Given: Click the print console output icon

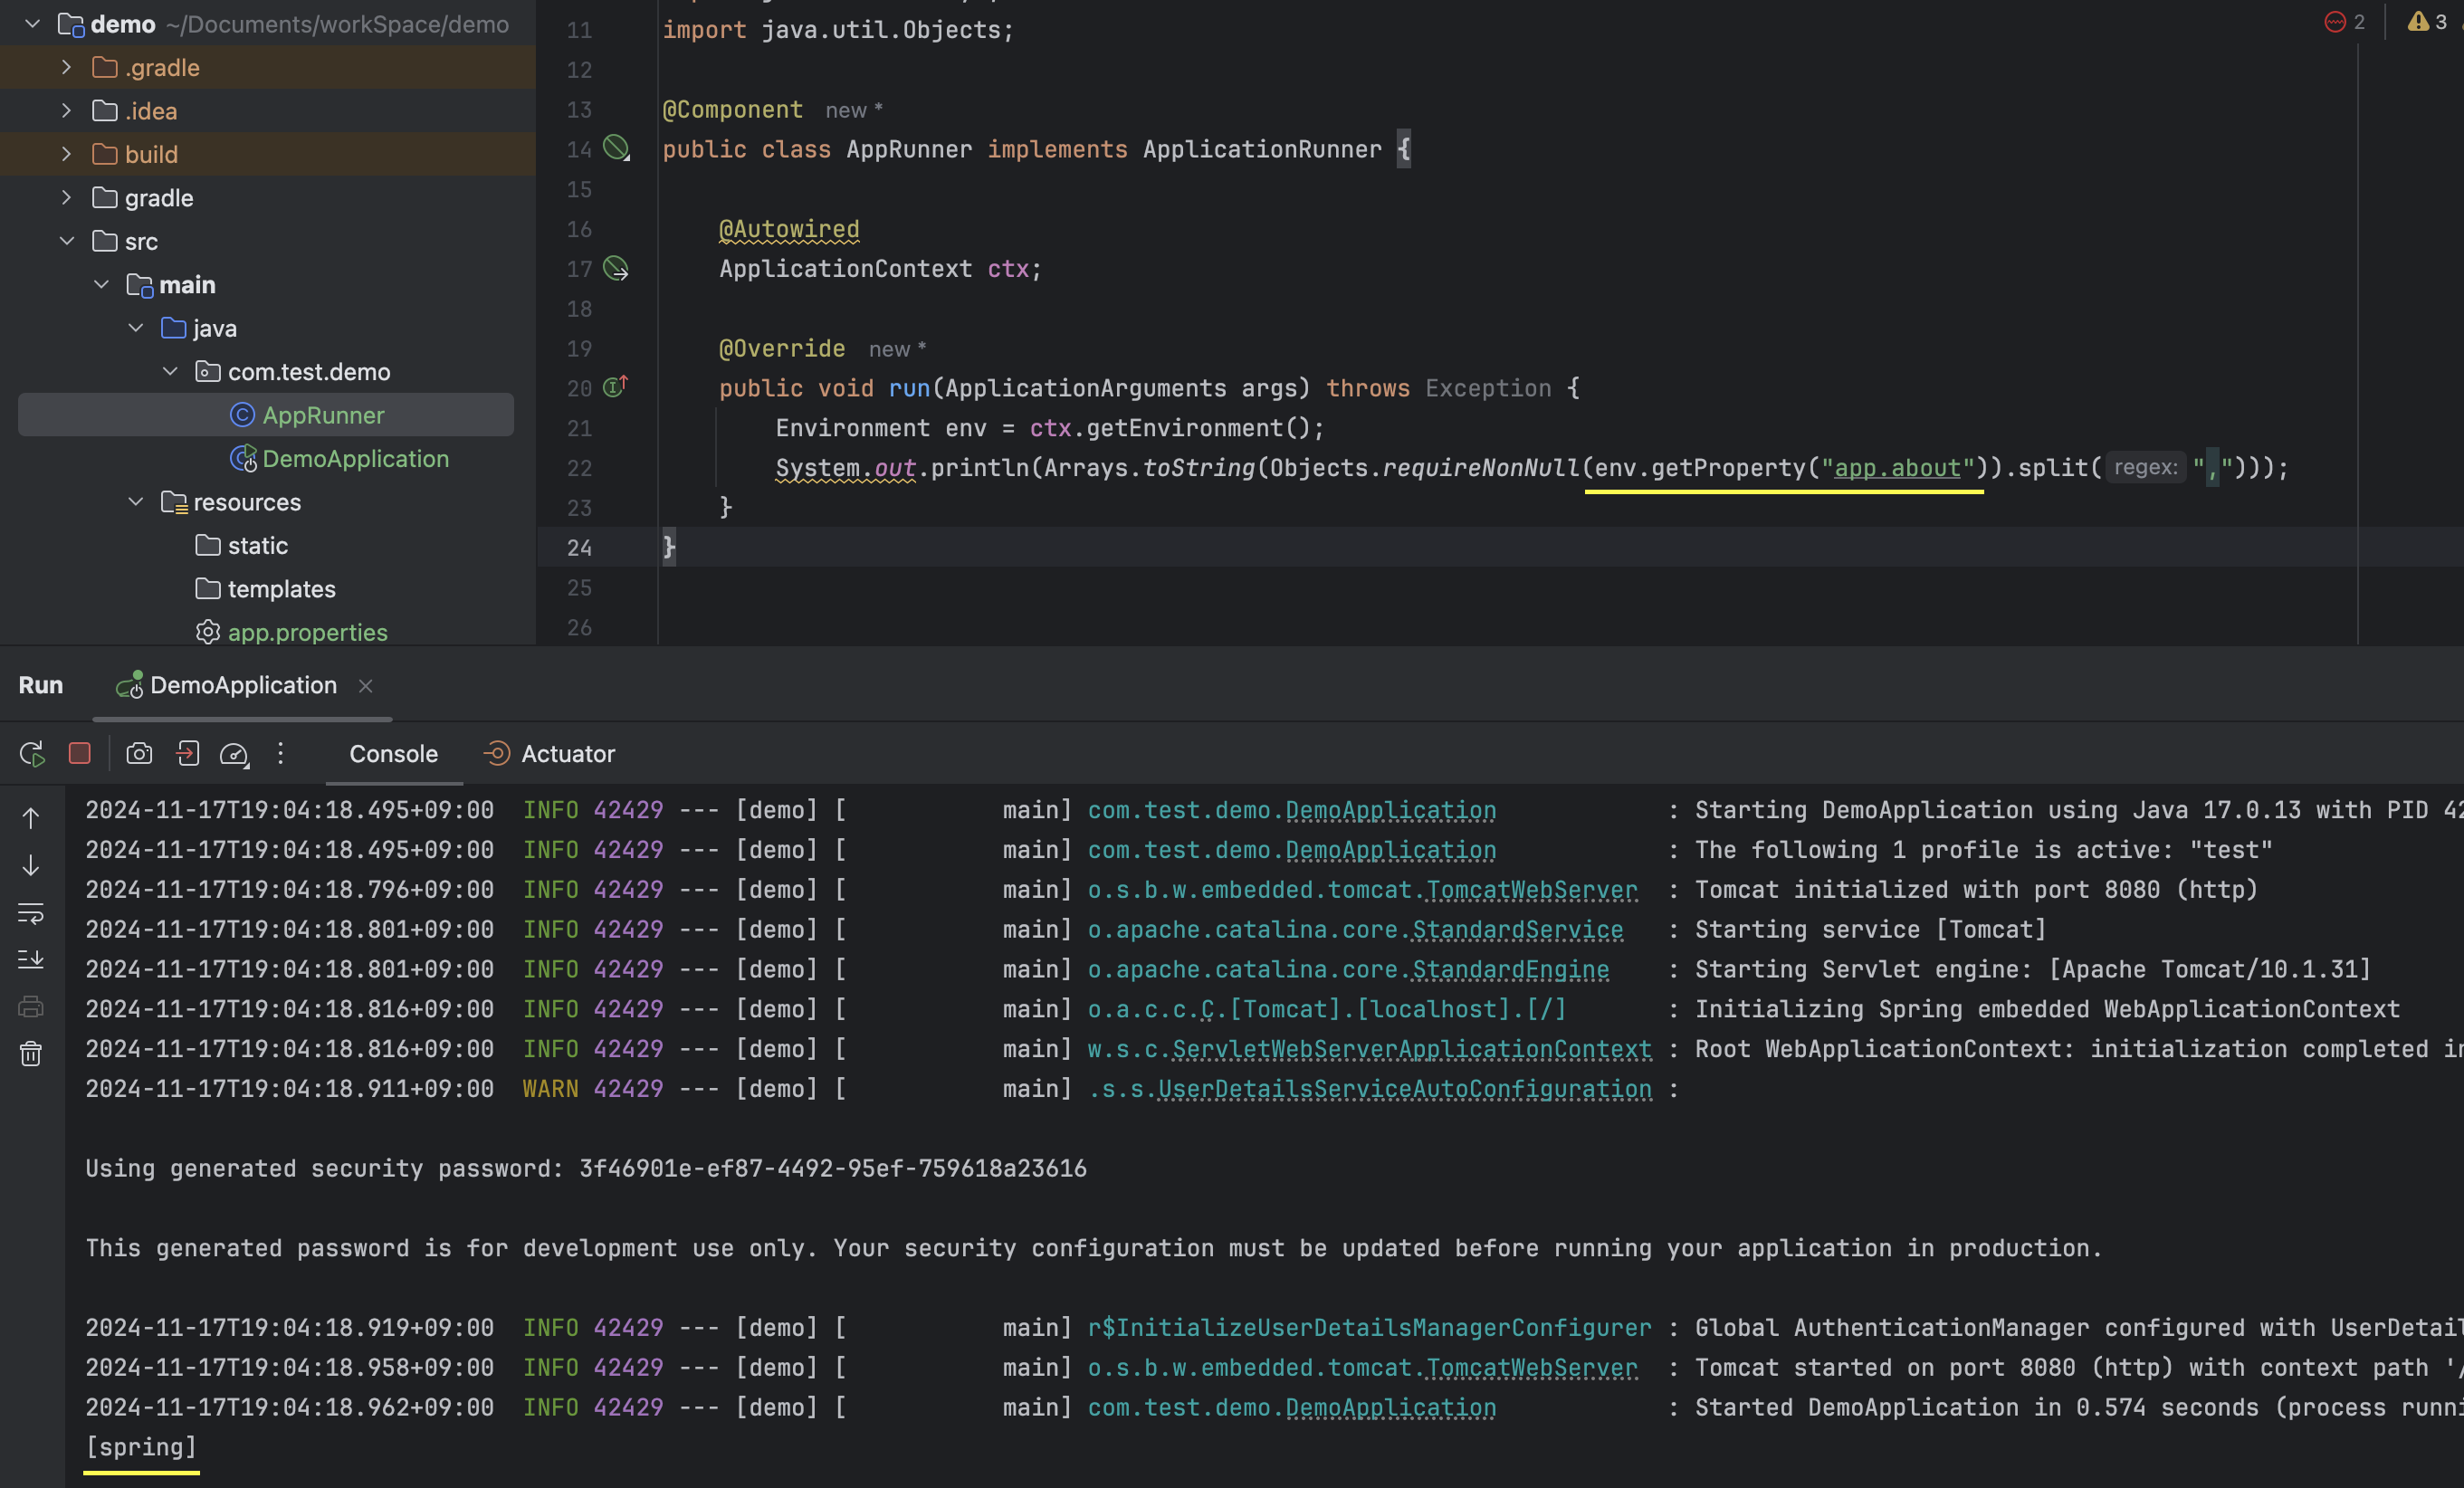Looking at the screenshot, I should coord(31,1007).
